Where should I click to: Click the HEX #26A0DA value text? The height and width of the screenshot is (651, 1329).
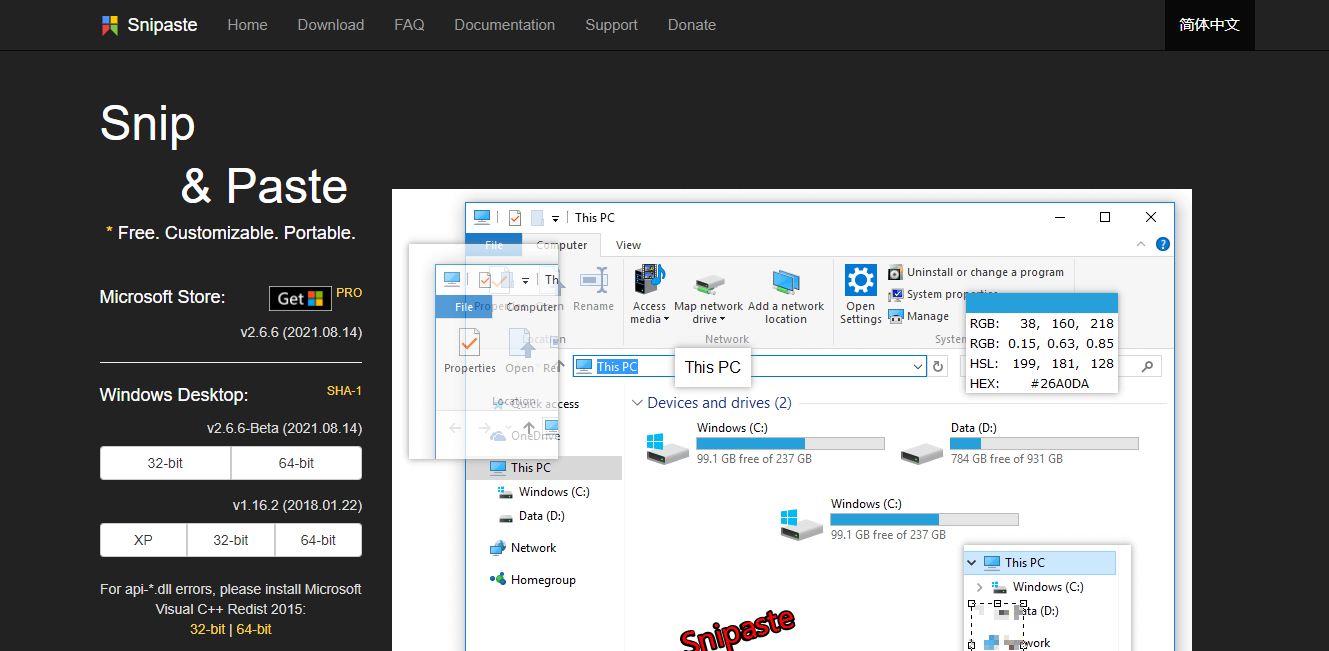(1059, 383)
